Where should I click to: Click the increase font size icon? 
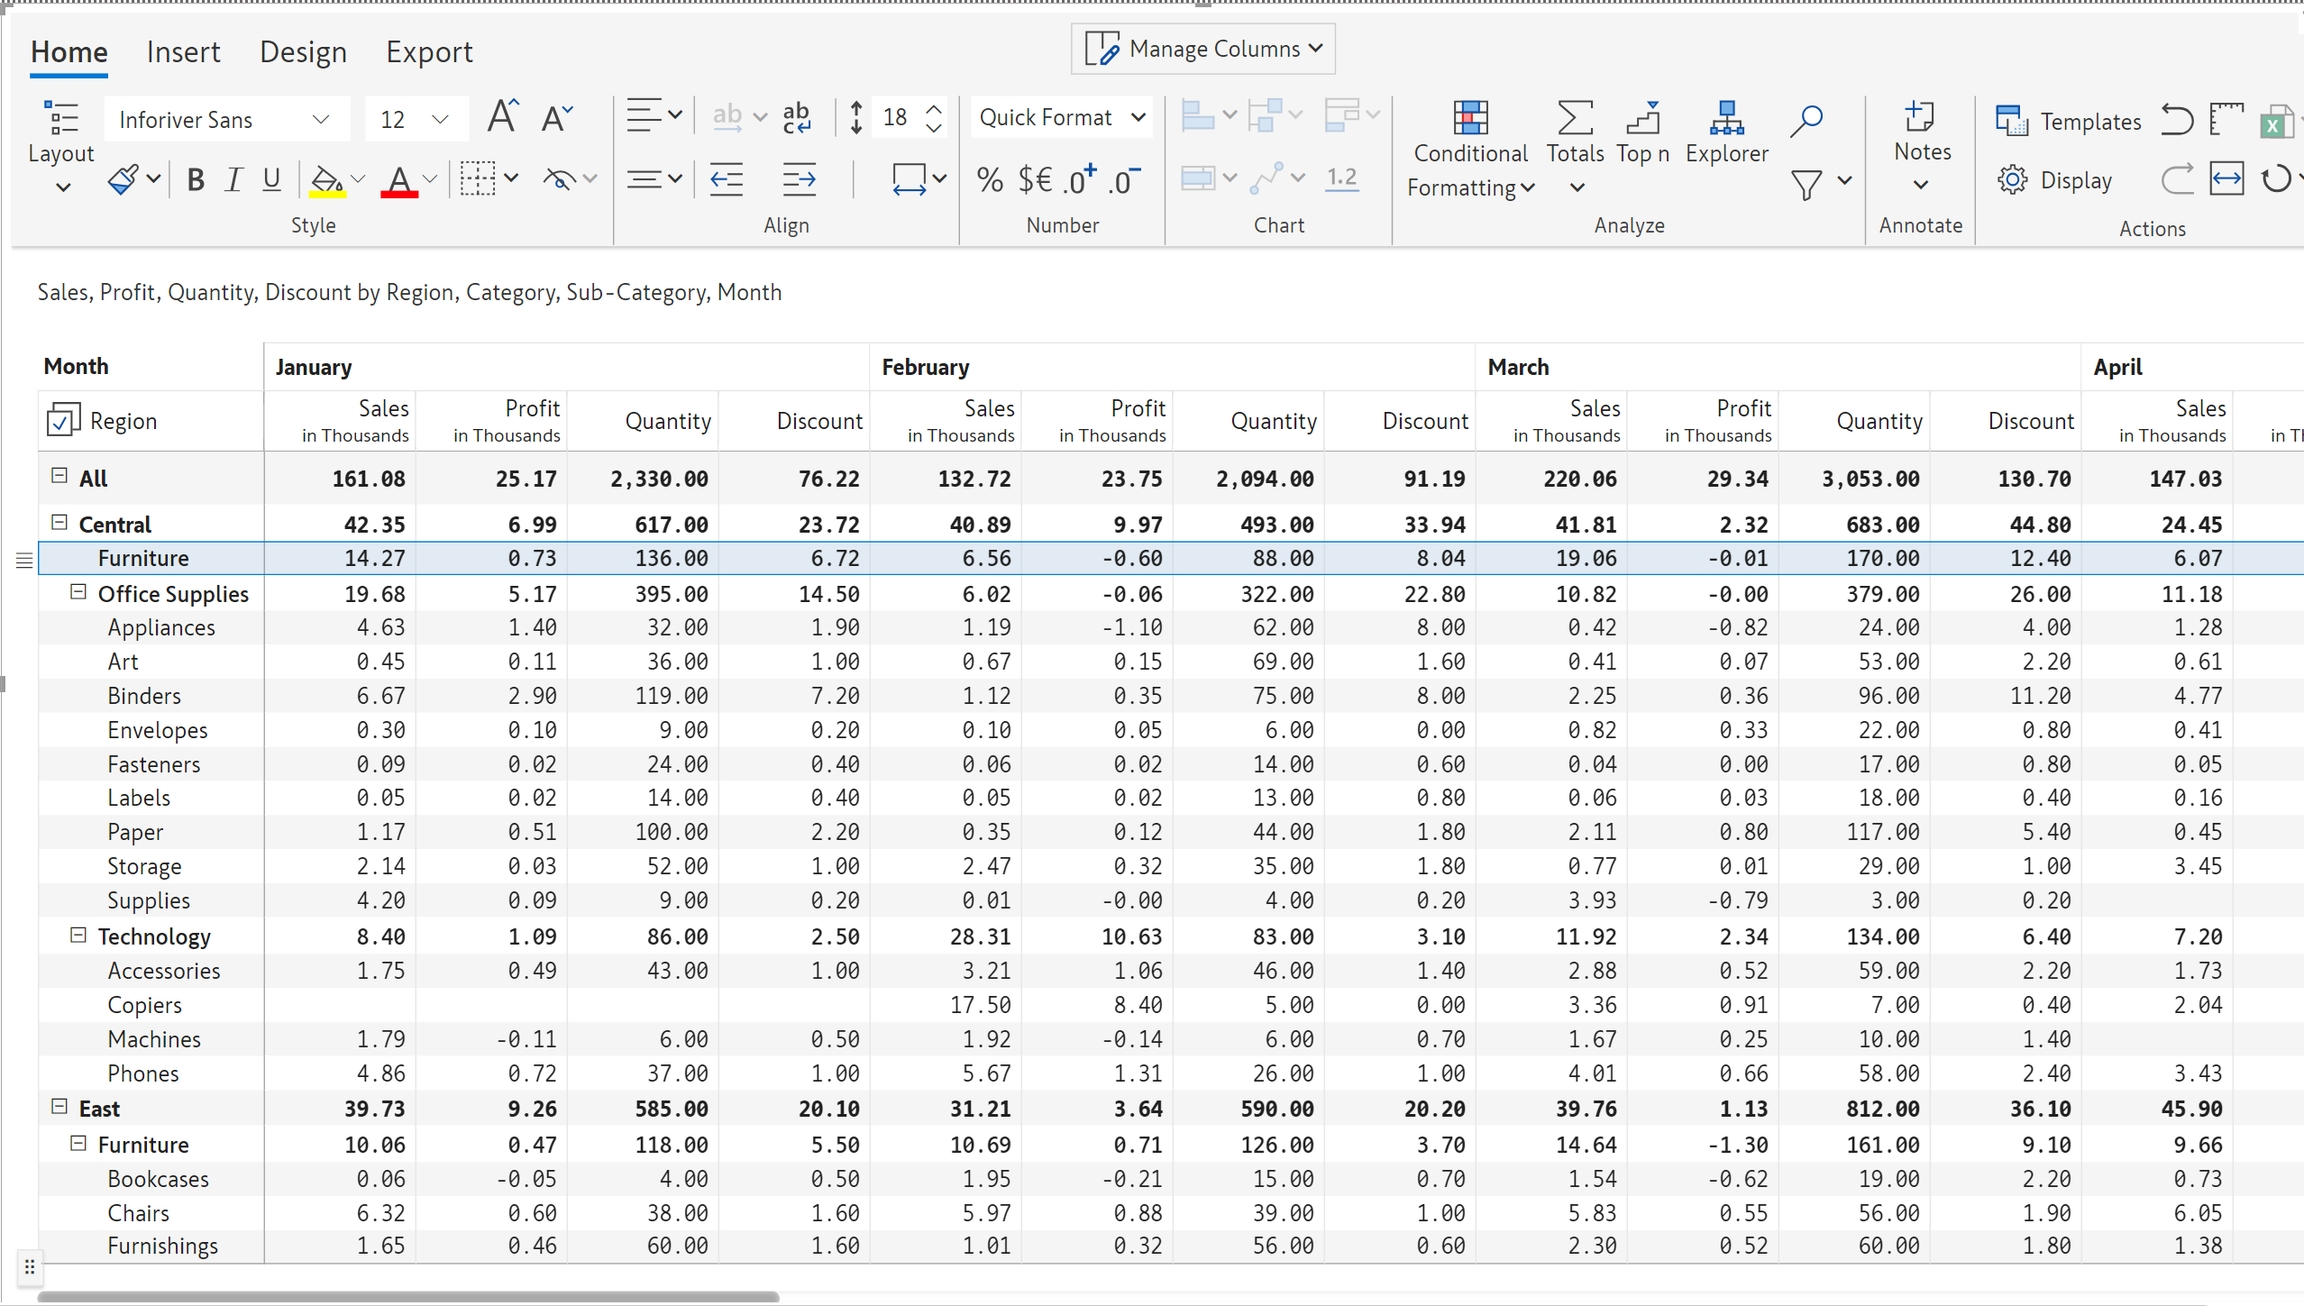502,118
